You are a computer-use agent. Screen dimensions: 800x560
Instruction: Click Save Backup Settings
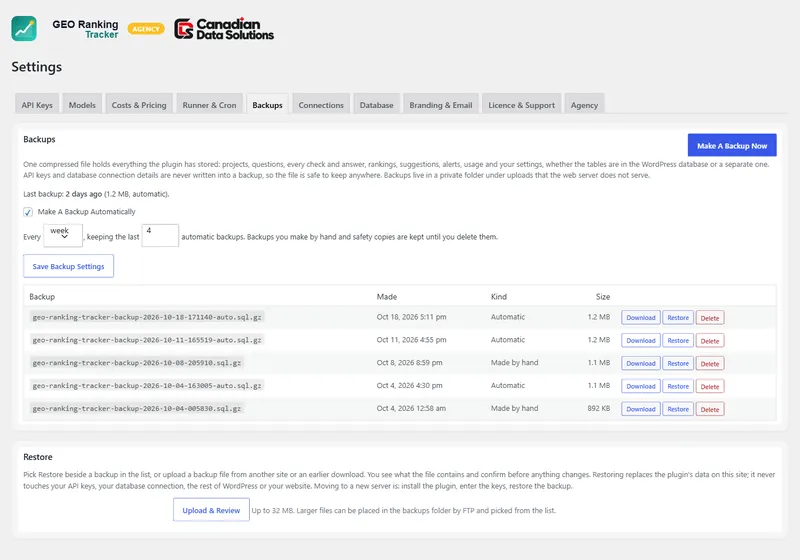[x=68, y=266]
